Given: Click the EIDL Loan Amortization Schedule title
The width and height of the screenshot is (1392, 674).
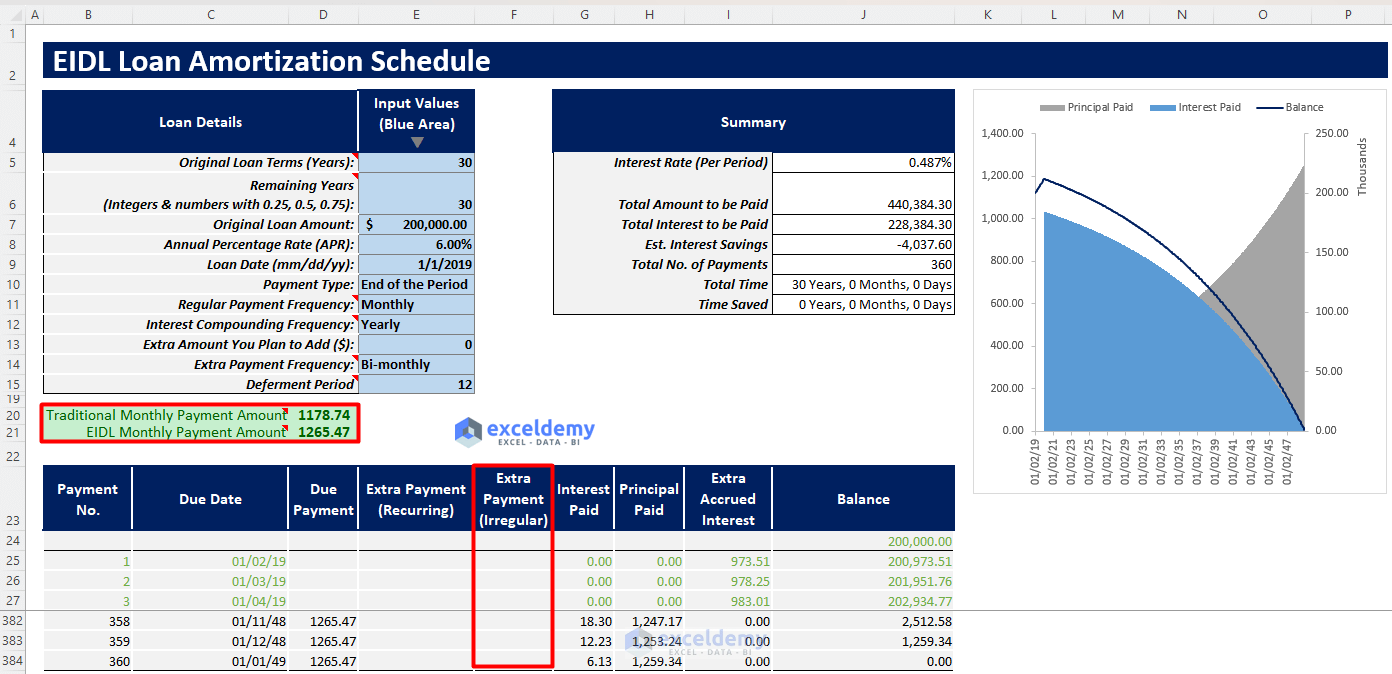Looking at the screenshot, I should coord(272,61).
